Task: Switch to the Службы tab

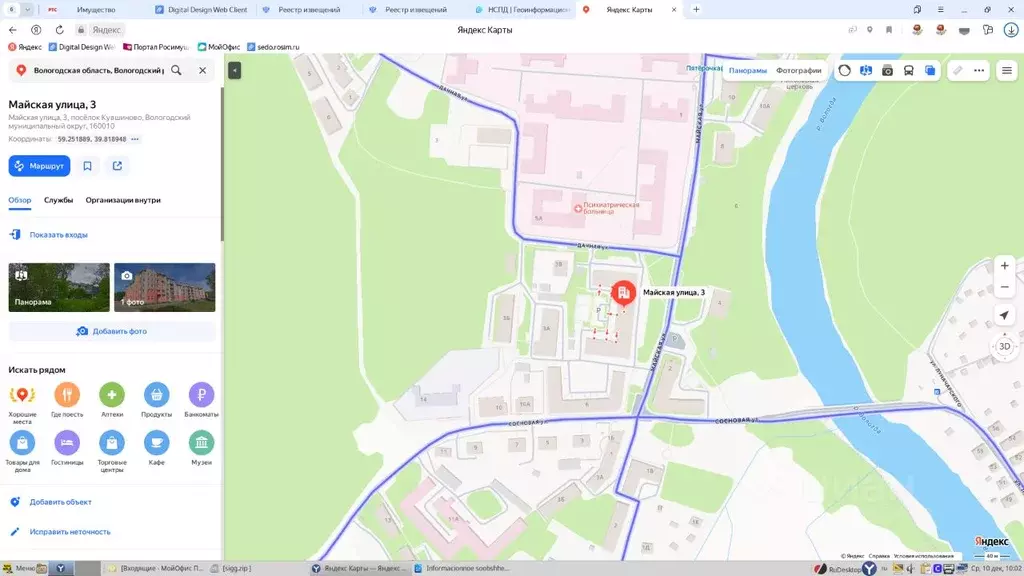Action: (58, 200)
